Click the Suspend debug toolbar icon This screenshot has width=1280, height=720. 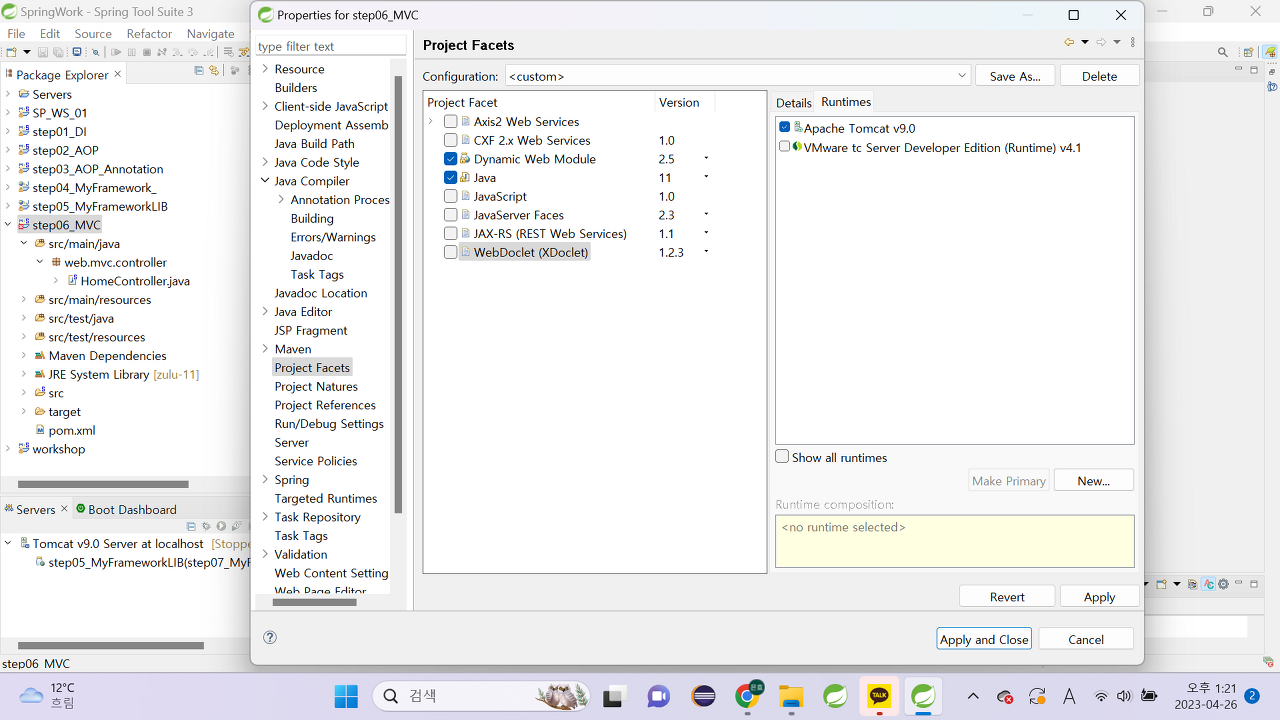132,52
